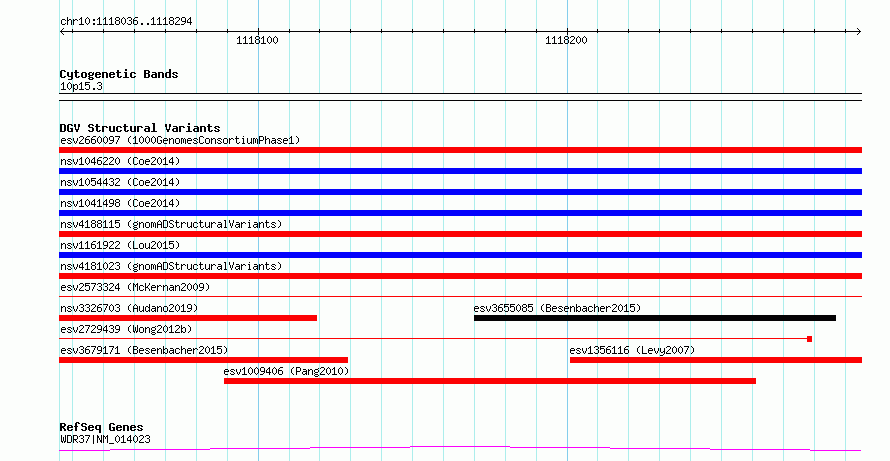
Task: Click the 1118100 ruler tick label
Action: coord(257,40)
